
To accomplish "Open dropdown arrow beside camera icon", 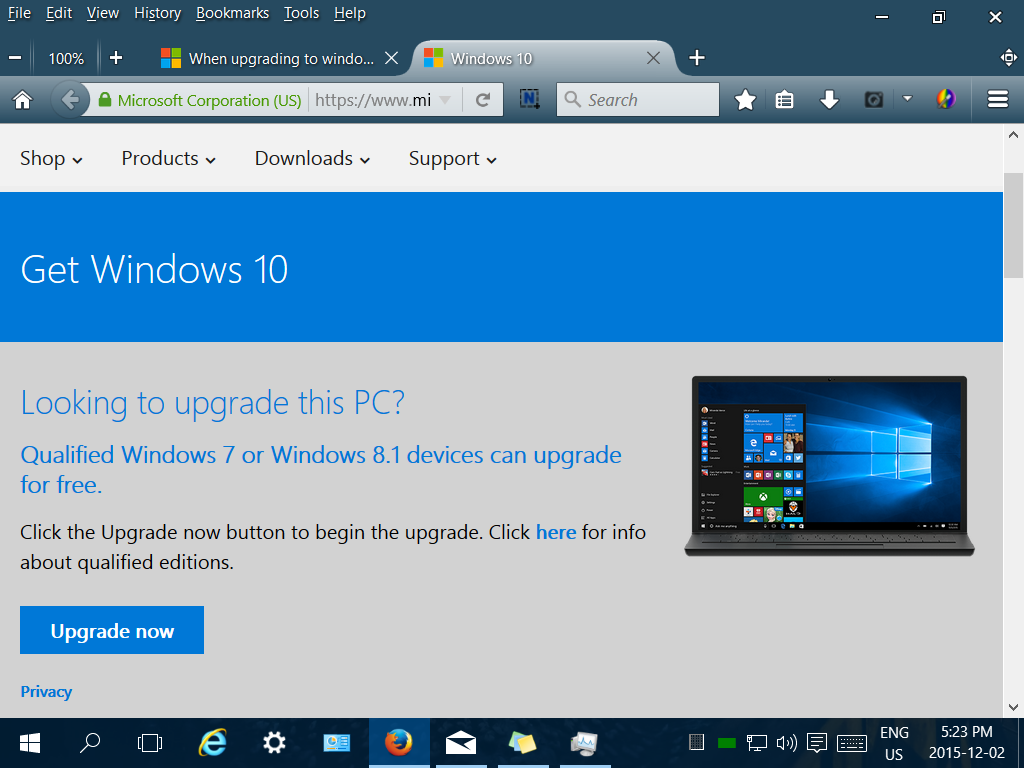I will (907, 99).
